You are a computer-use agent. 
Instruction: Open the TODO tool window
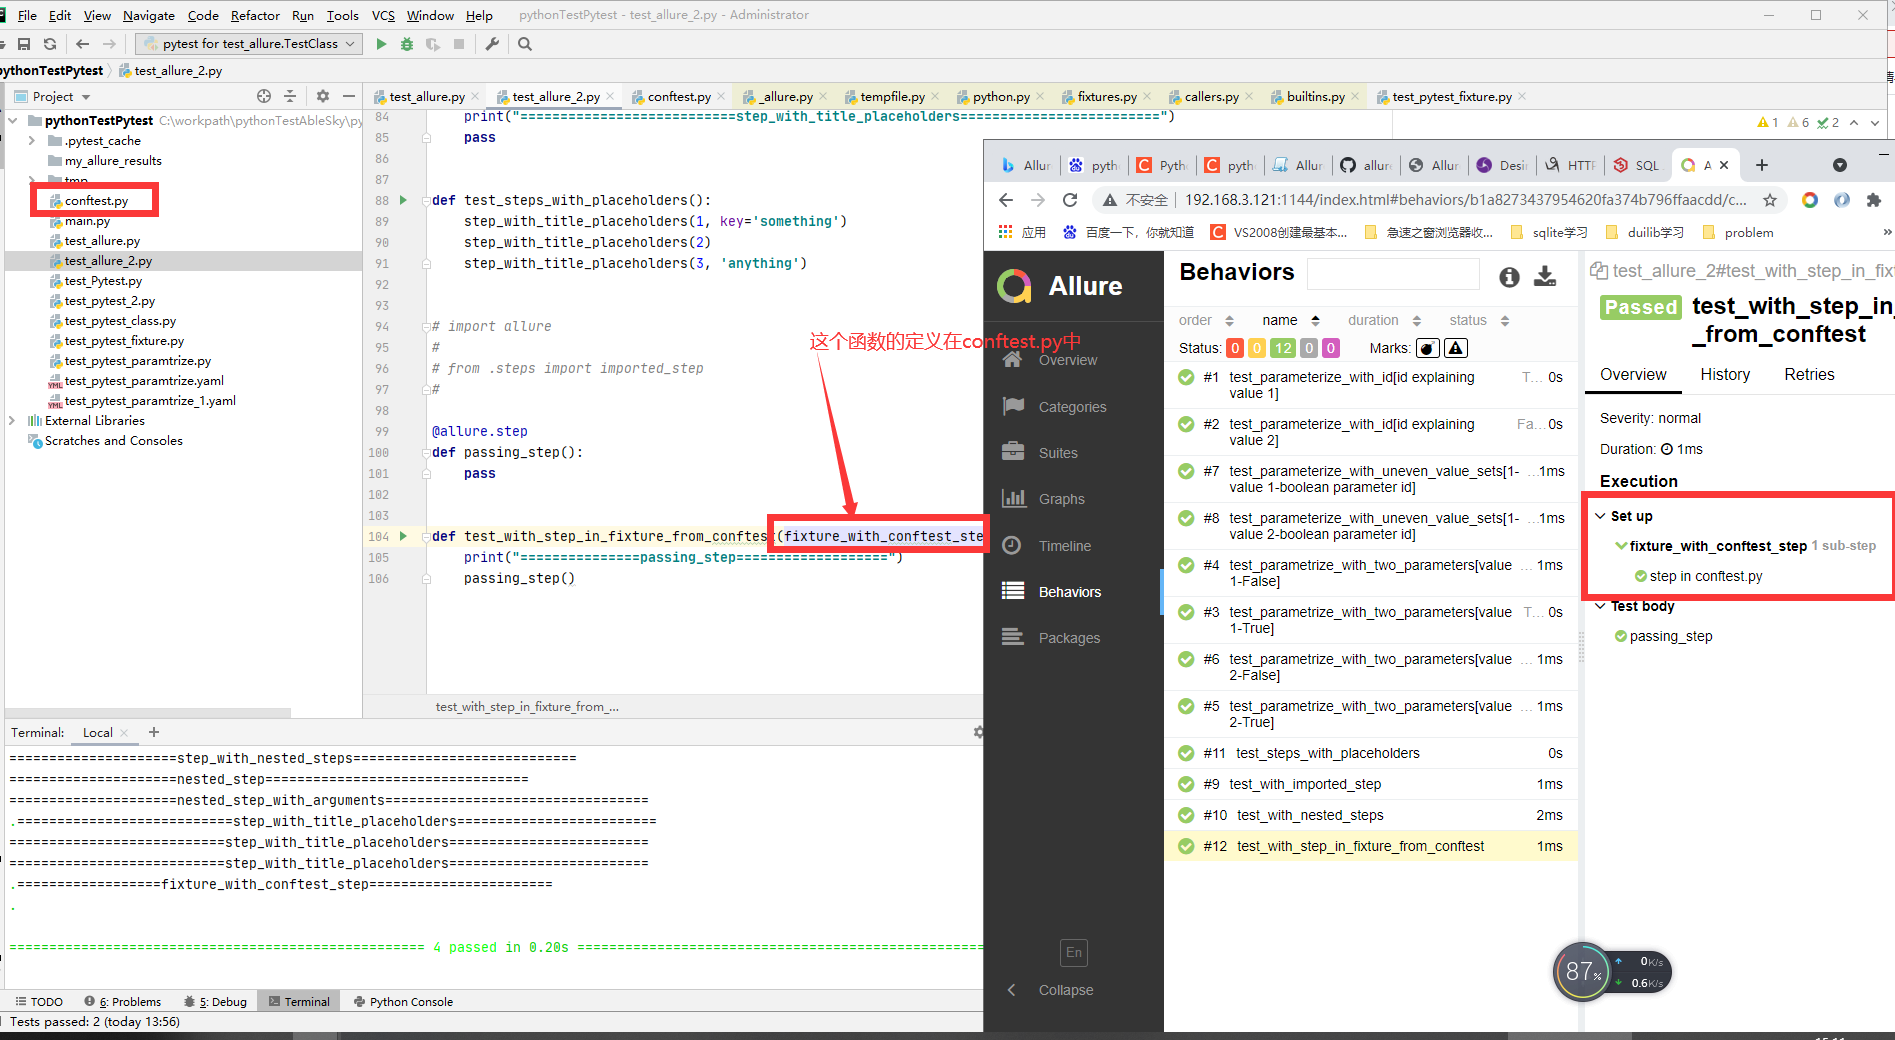pyautogui.click(x=39, y=1001)
